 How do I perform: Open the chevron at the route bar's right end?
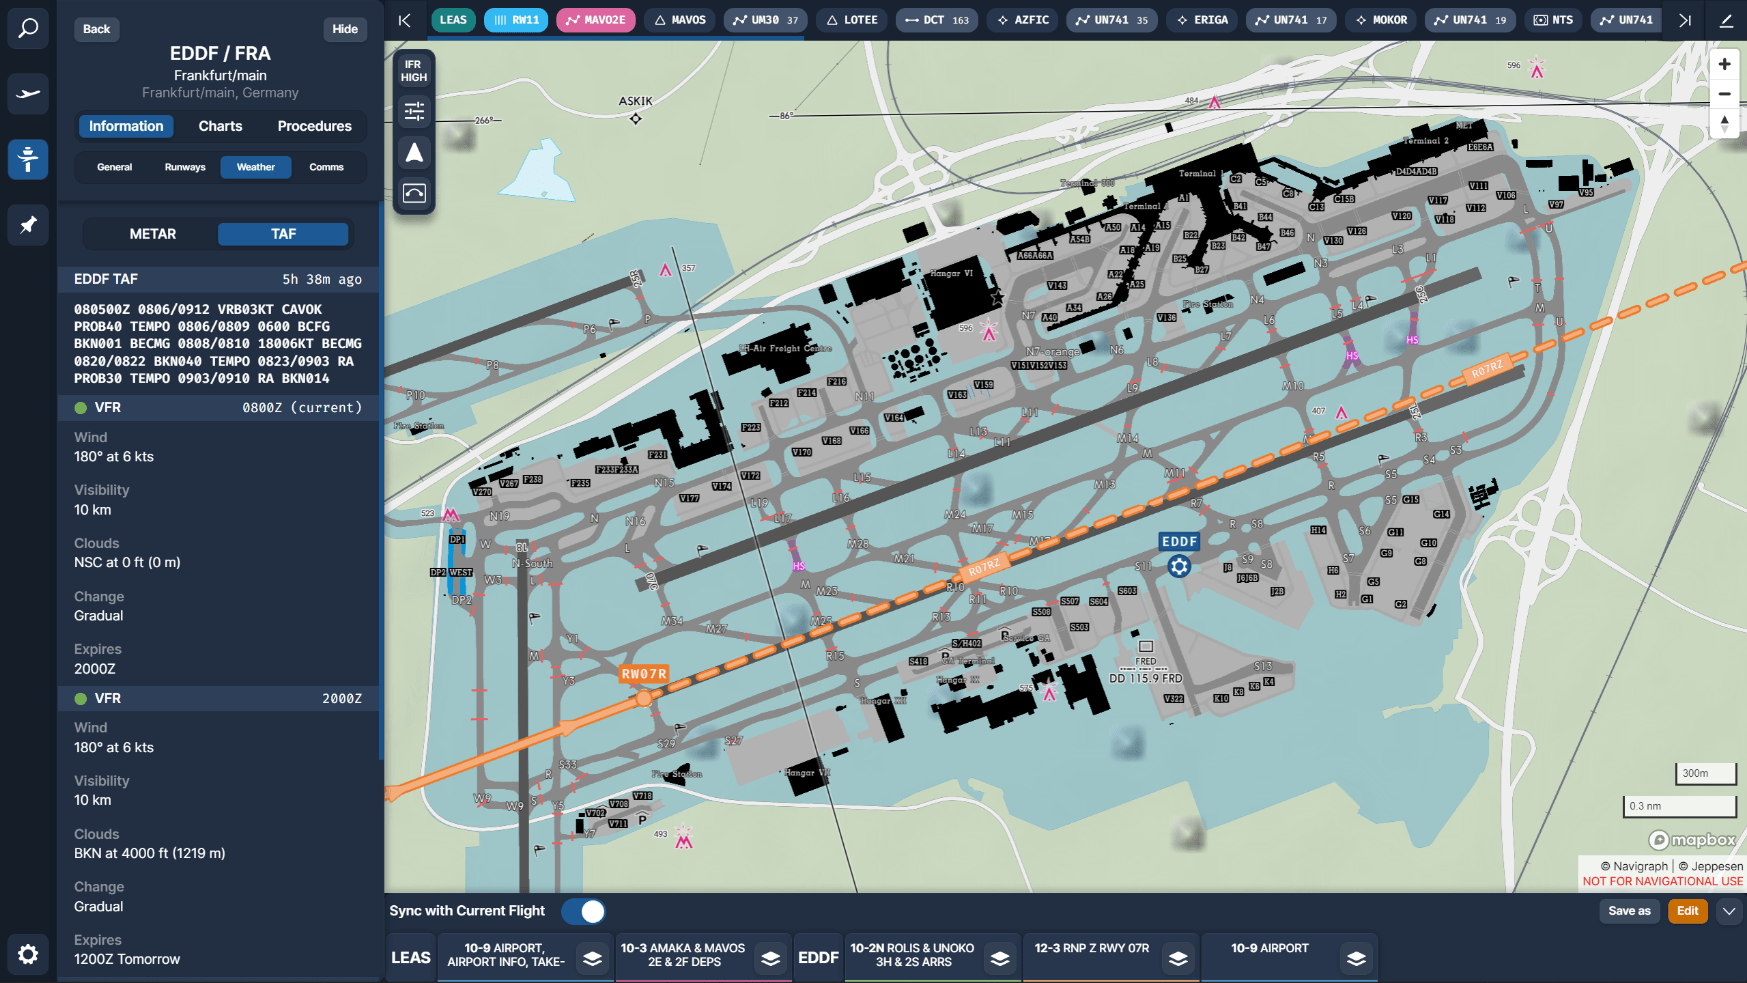(1685, 19)
